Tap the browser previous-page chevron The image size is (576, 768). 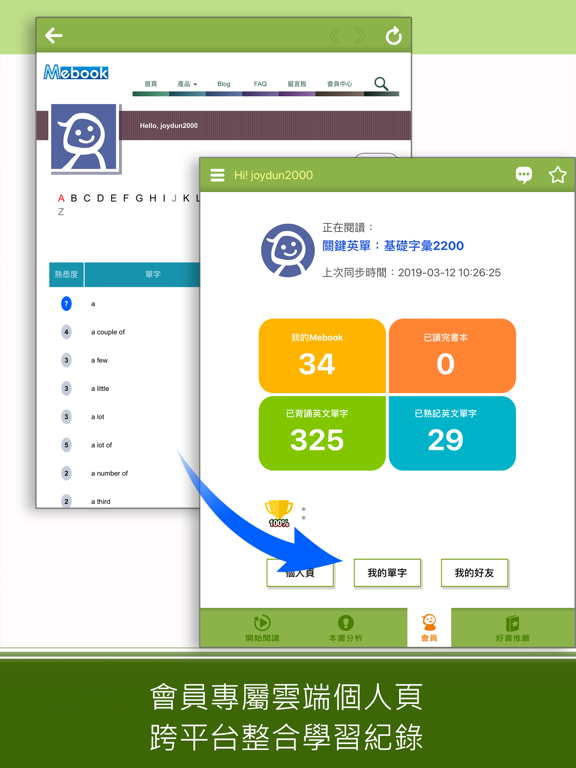pos(335,35)
